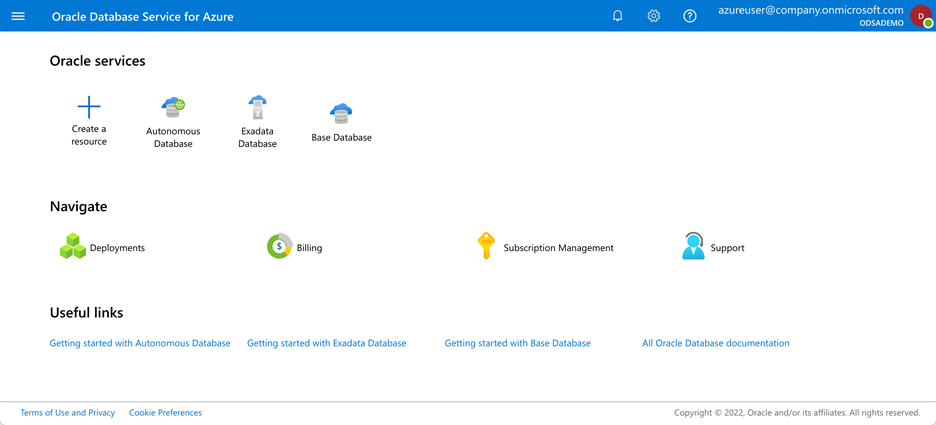
Task: Click the ODSADEMO tenant label
Action: pyautogui.click(x=882, y=23)
